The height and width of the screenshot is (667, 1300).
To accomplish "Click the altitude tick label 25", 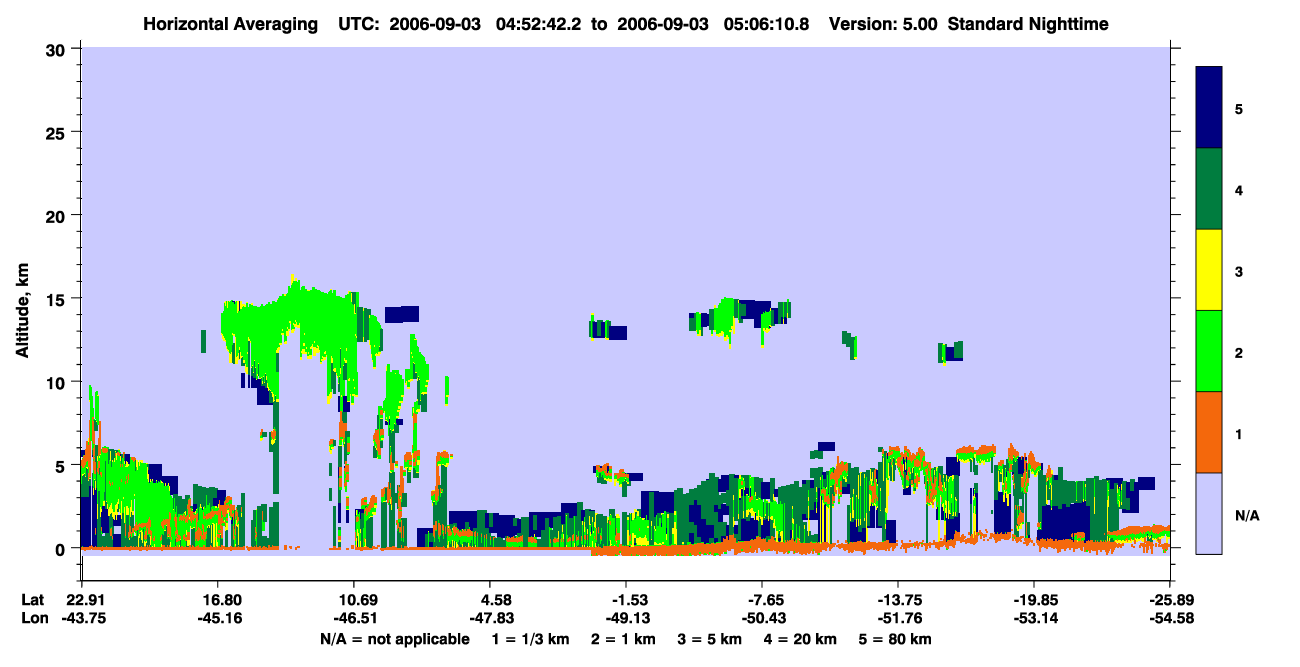I will click(57, 132).
